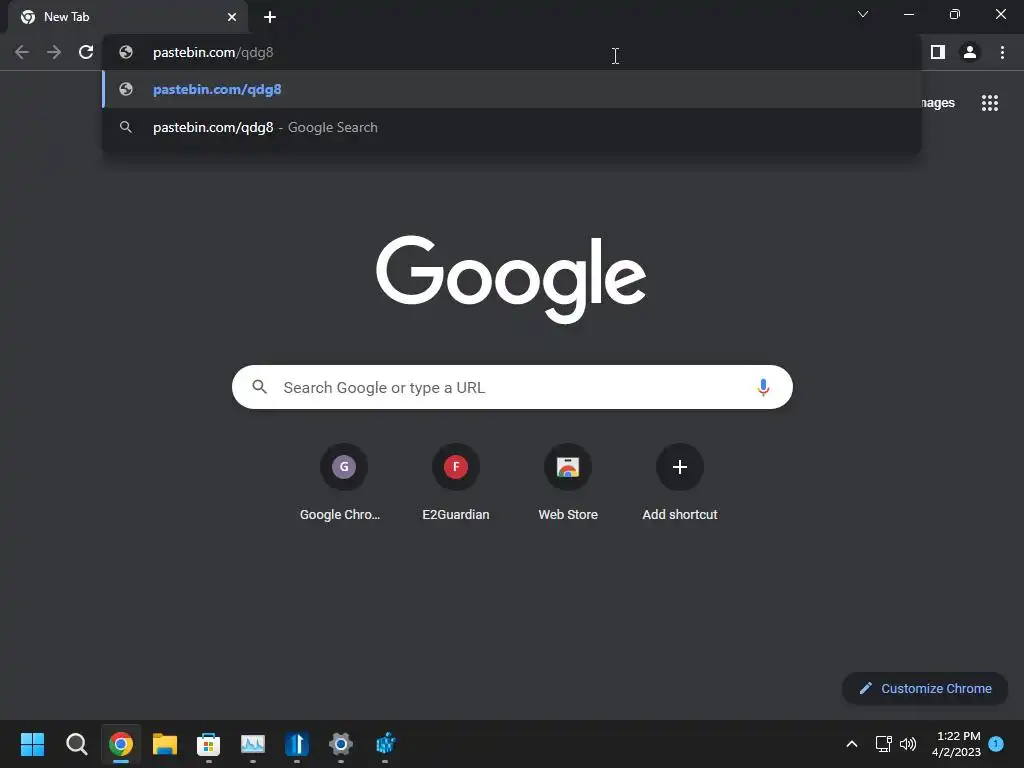The image size is (1024, 768).
Task: Open the Windows Start menu
Action: coord(33,744)
